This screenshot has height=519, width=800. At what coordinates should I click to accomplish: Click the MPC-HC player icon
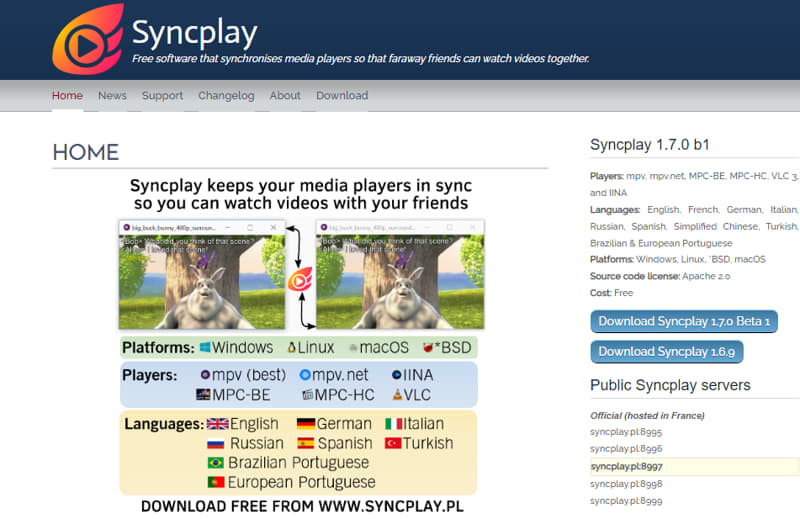point(307,394)
